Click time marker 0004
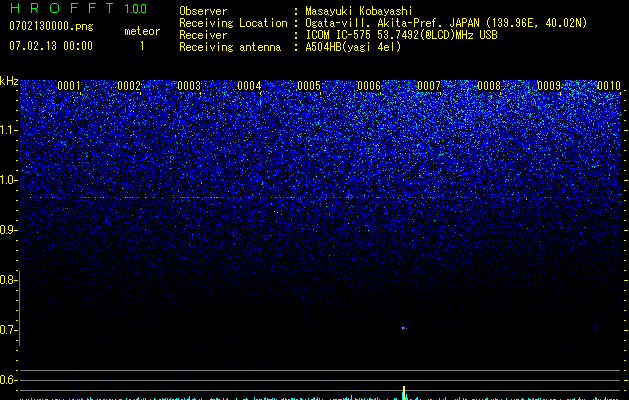Image resolution: width=629 pixels, height=400 pixels. [249, 86]
